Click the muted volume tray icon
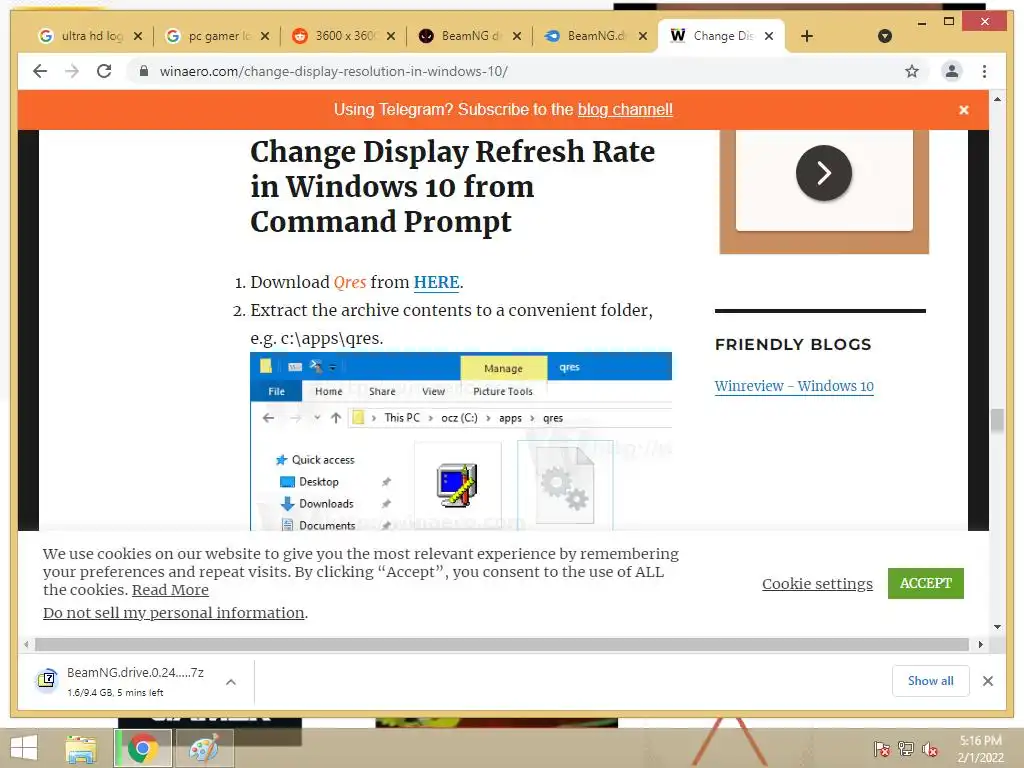This screenshot has width=1024, height=768. click(929, 749)
